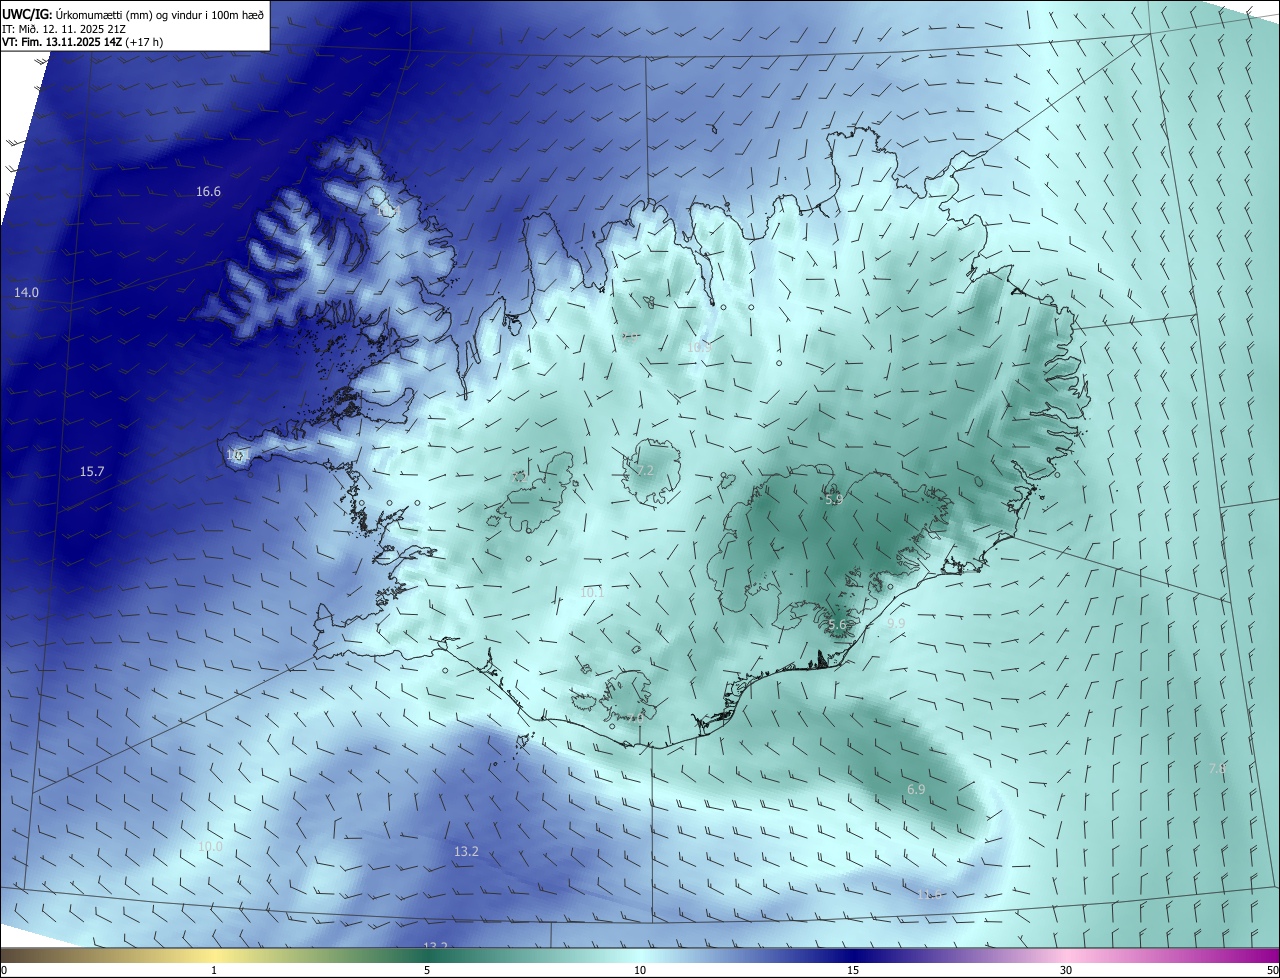Select the valid time "VT: Fim. 13.11.2025 14Z (+17 h)"
1280x978 pixels.
coord(83,42)
